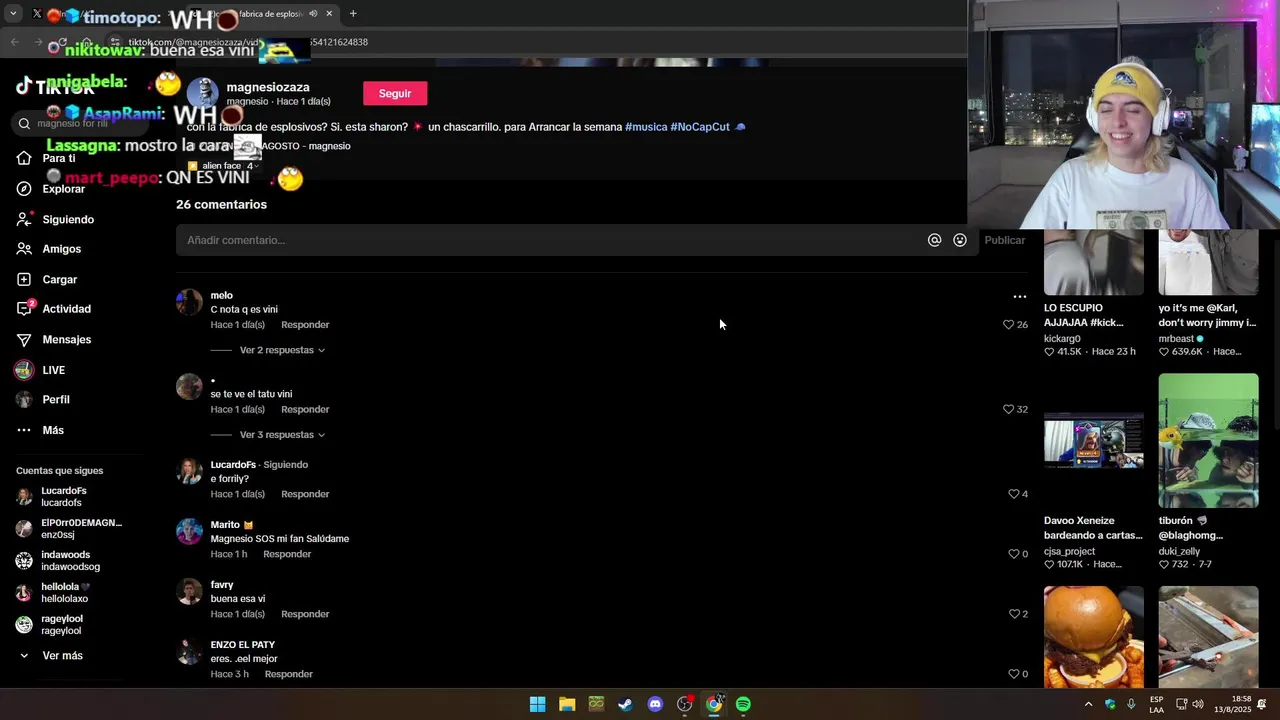Viewport: 1280px width, 720px height.
Task: Expand Ver 3 respuestas replies
Action: (282, 435)
